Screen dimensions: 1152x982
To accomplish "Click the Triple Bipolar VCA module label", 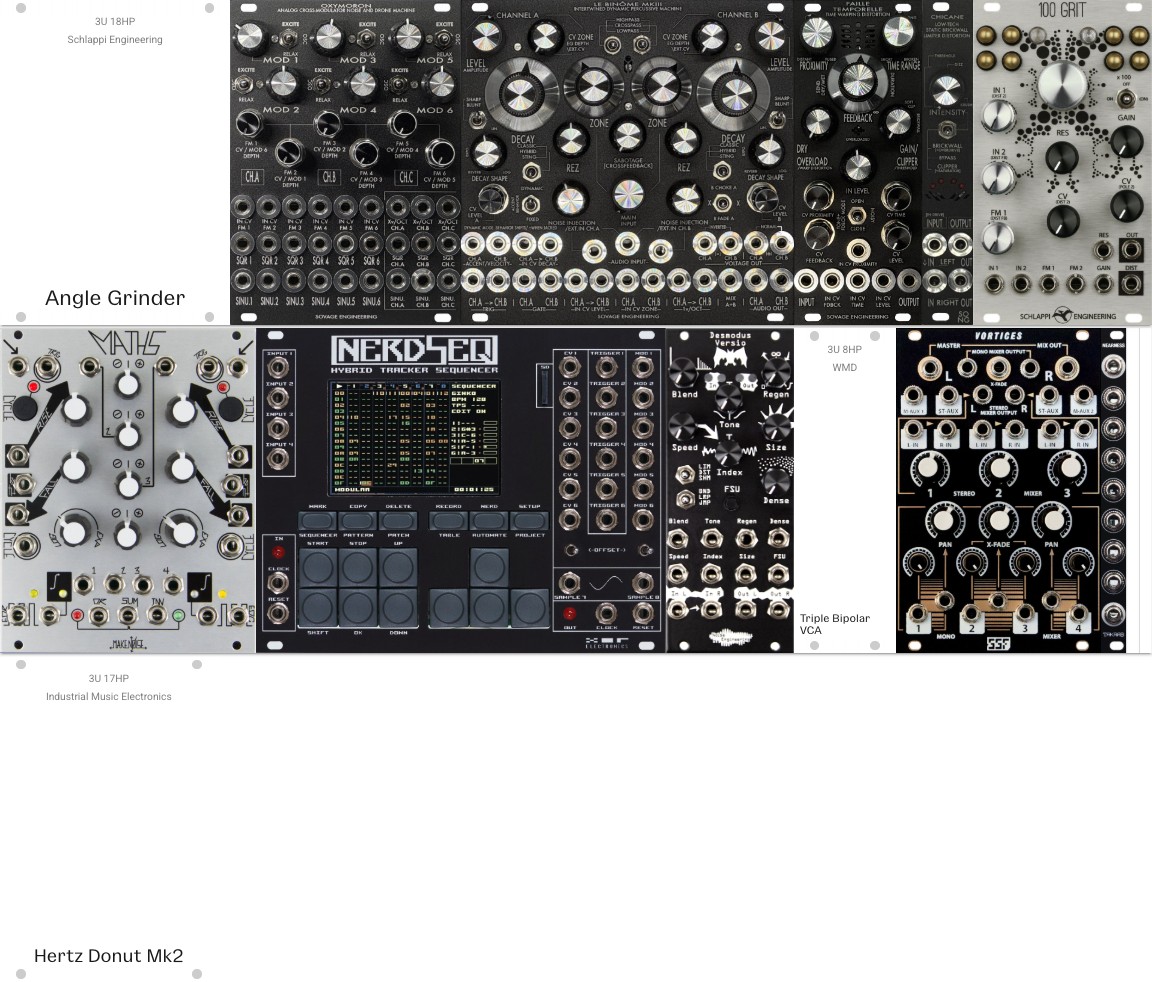I will [x=835, y=624].
